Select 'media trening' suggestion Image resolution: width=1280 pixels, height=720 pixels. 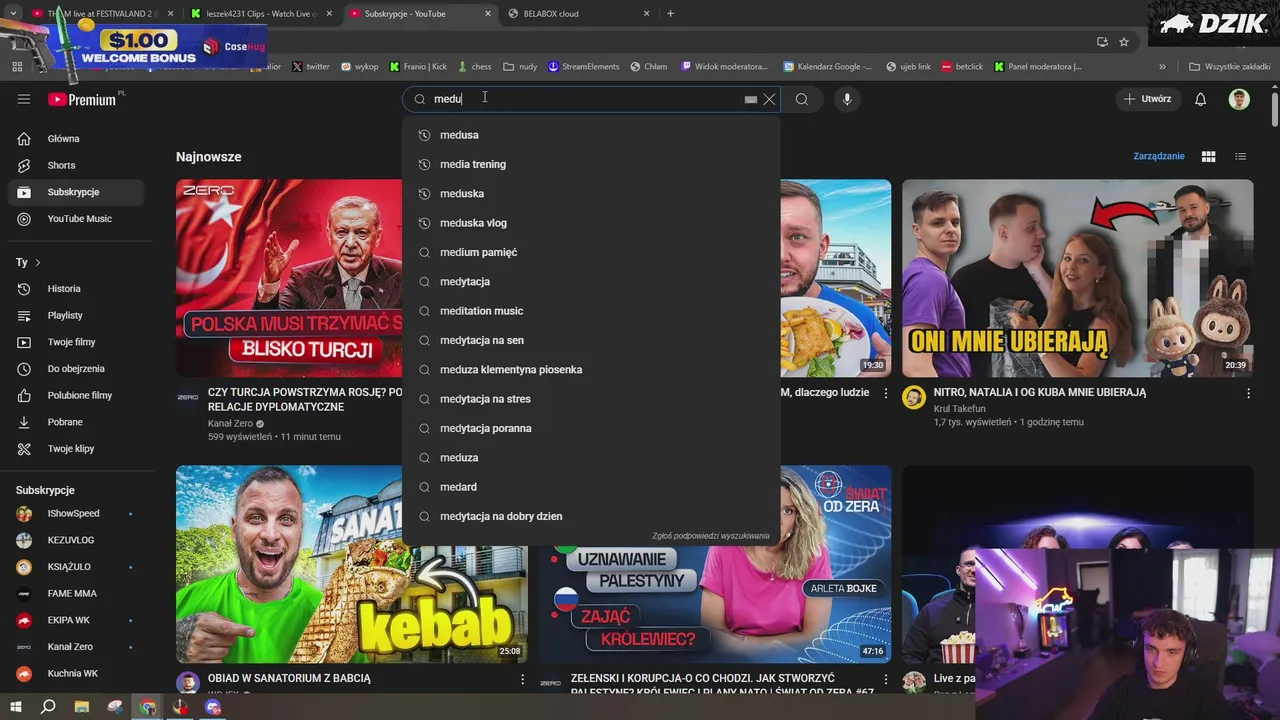(x=591, y=164)
